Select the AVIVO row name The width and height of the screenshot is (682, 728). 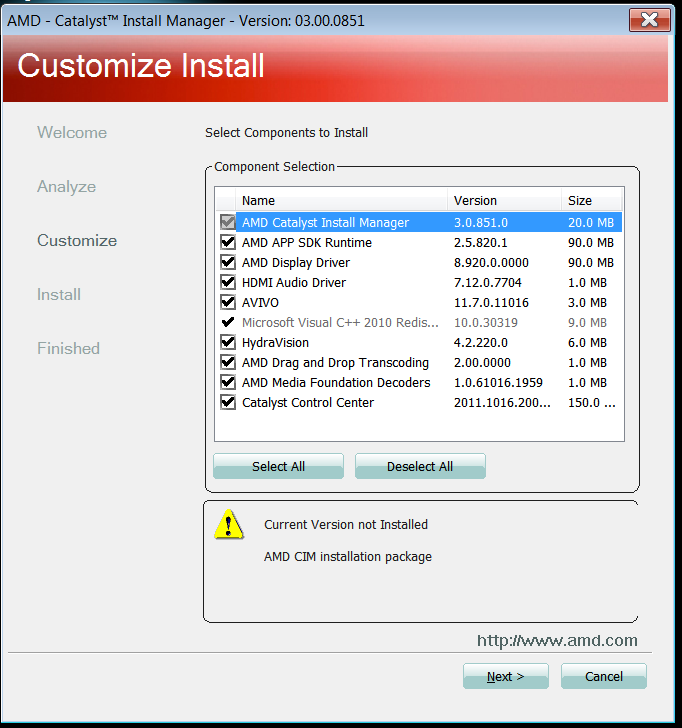(260, 302)
